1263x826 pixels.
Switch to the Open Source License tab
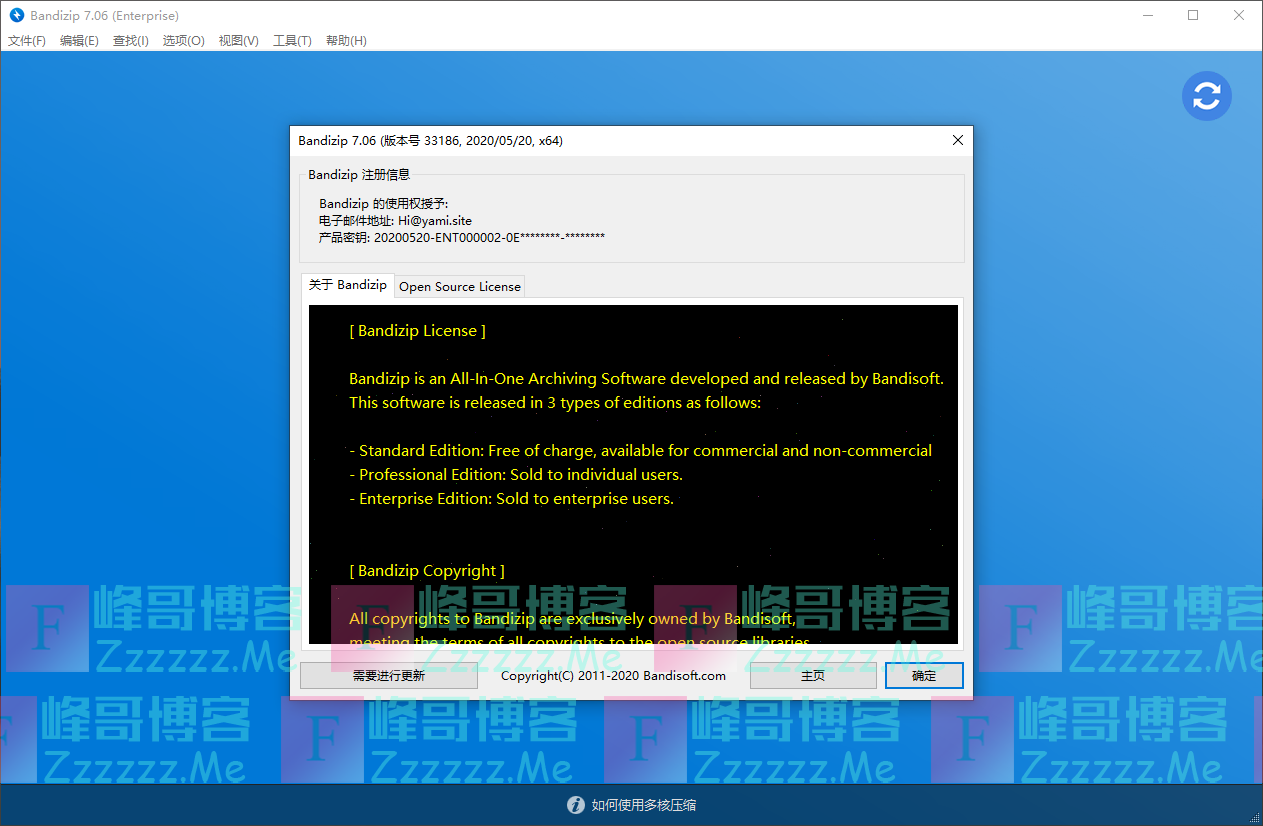coord(460,287)
